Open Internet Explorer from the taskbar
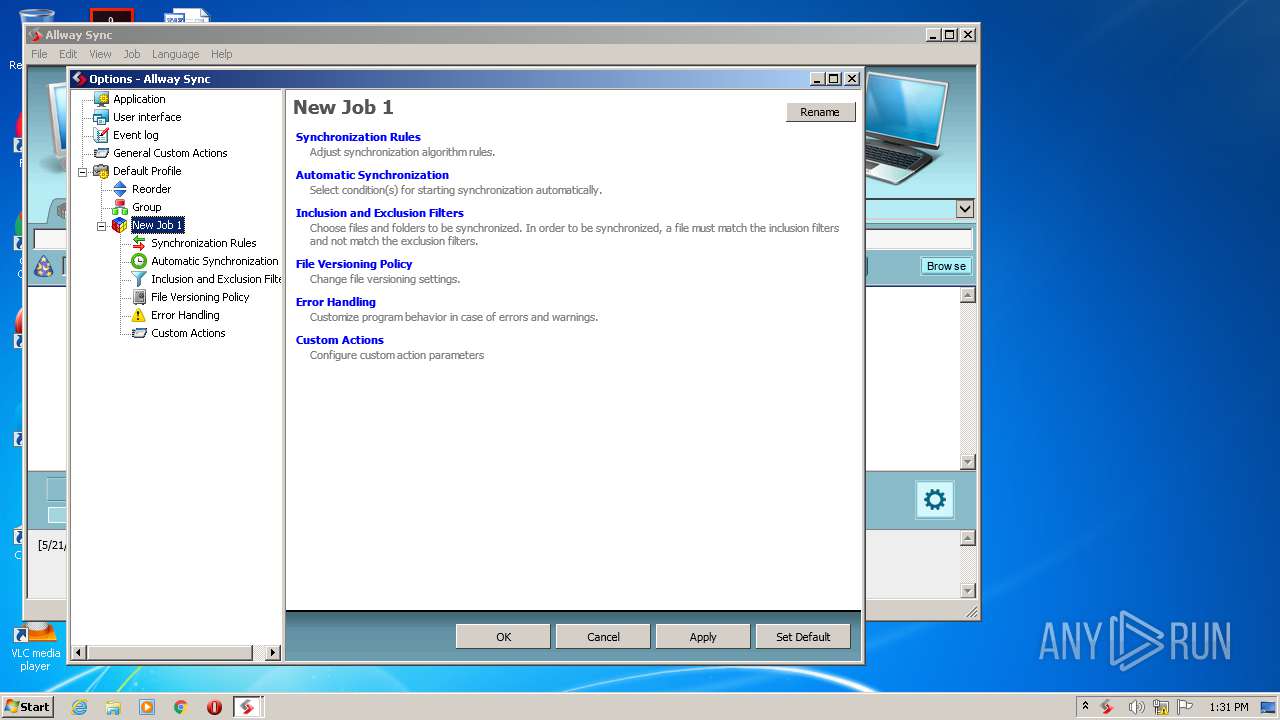The height and width of the screenshot is (720, 1280). click(x=79, y=707)
